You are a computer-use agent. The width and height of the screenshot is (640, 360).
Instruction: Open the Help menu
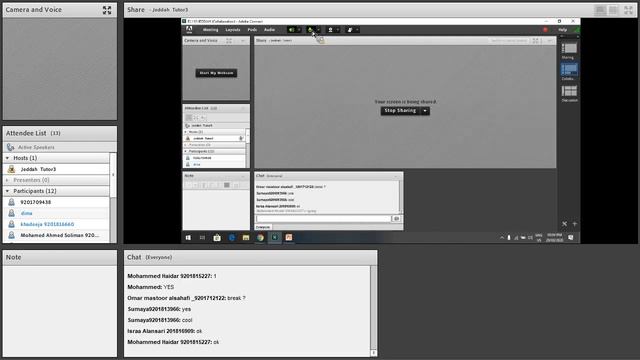coord(562,30)
